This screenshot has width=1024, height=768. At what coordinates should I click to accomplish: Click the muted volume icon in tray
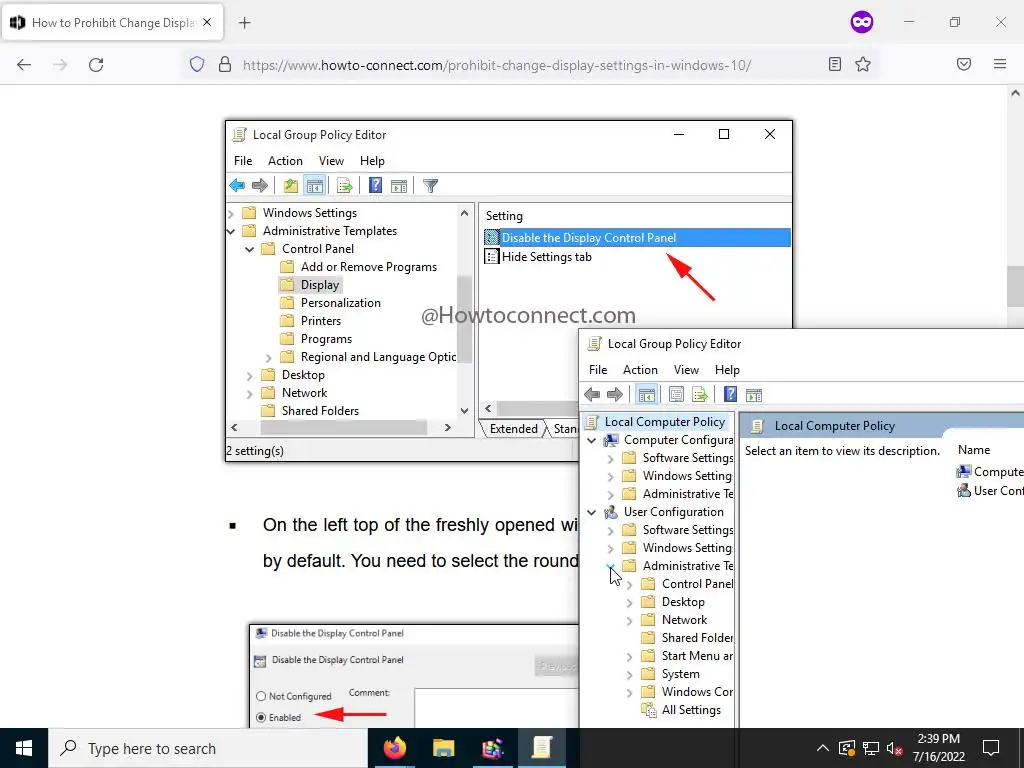pos(894,748)
